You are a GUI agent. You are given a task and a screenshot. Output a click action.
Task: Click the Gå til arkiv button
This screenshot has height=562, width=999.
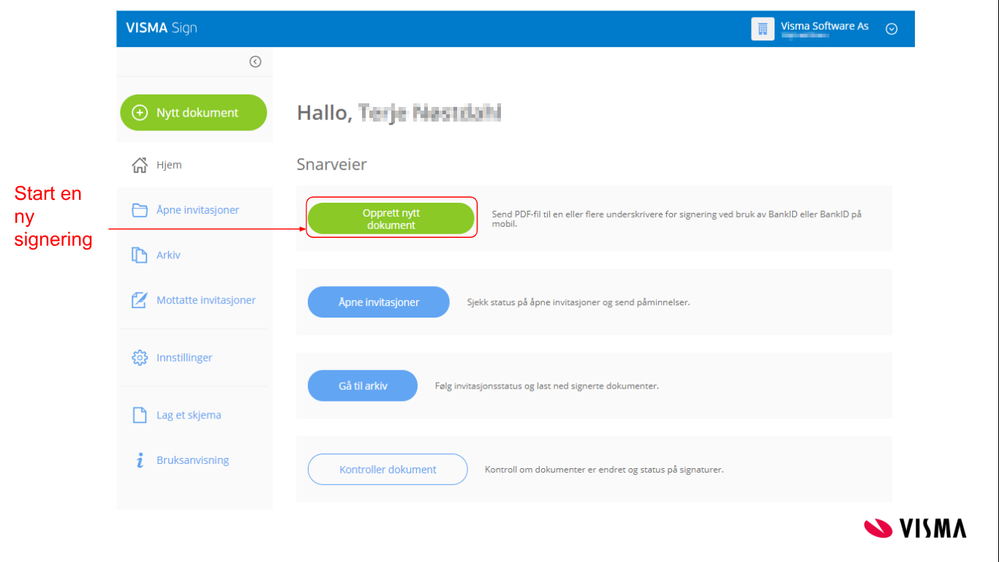coord(363,385)
